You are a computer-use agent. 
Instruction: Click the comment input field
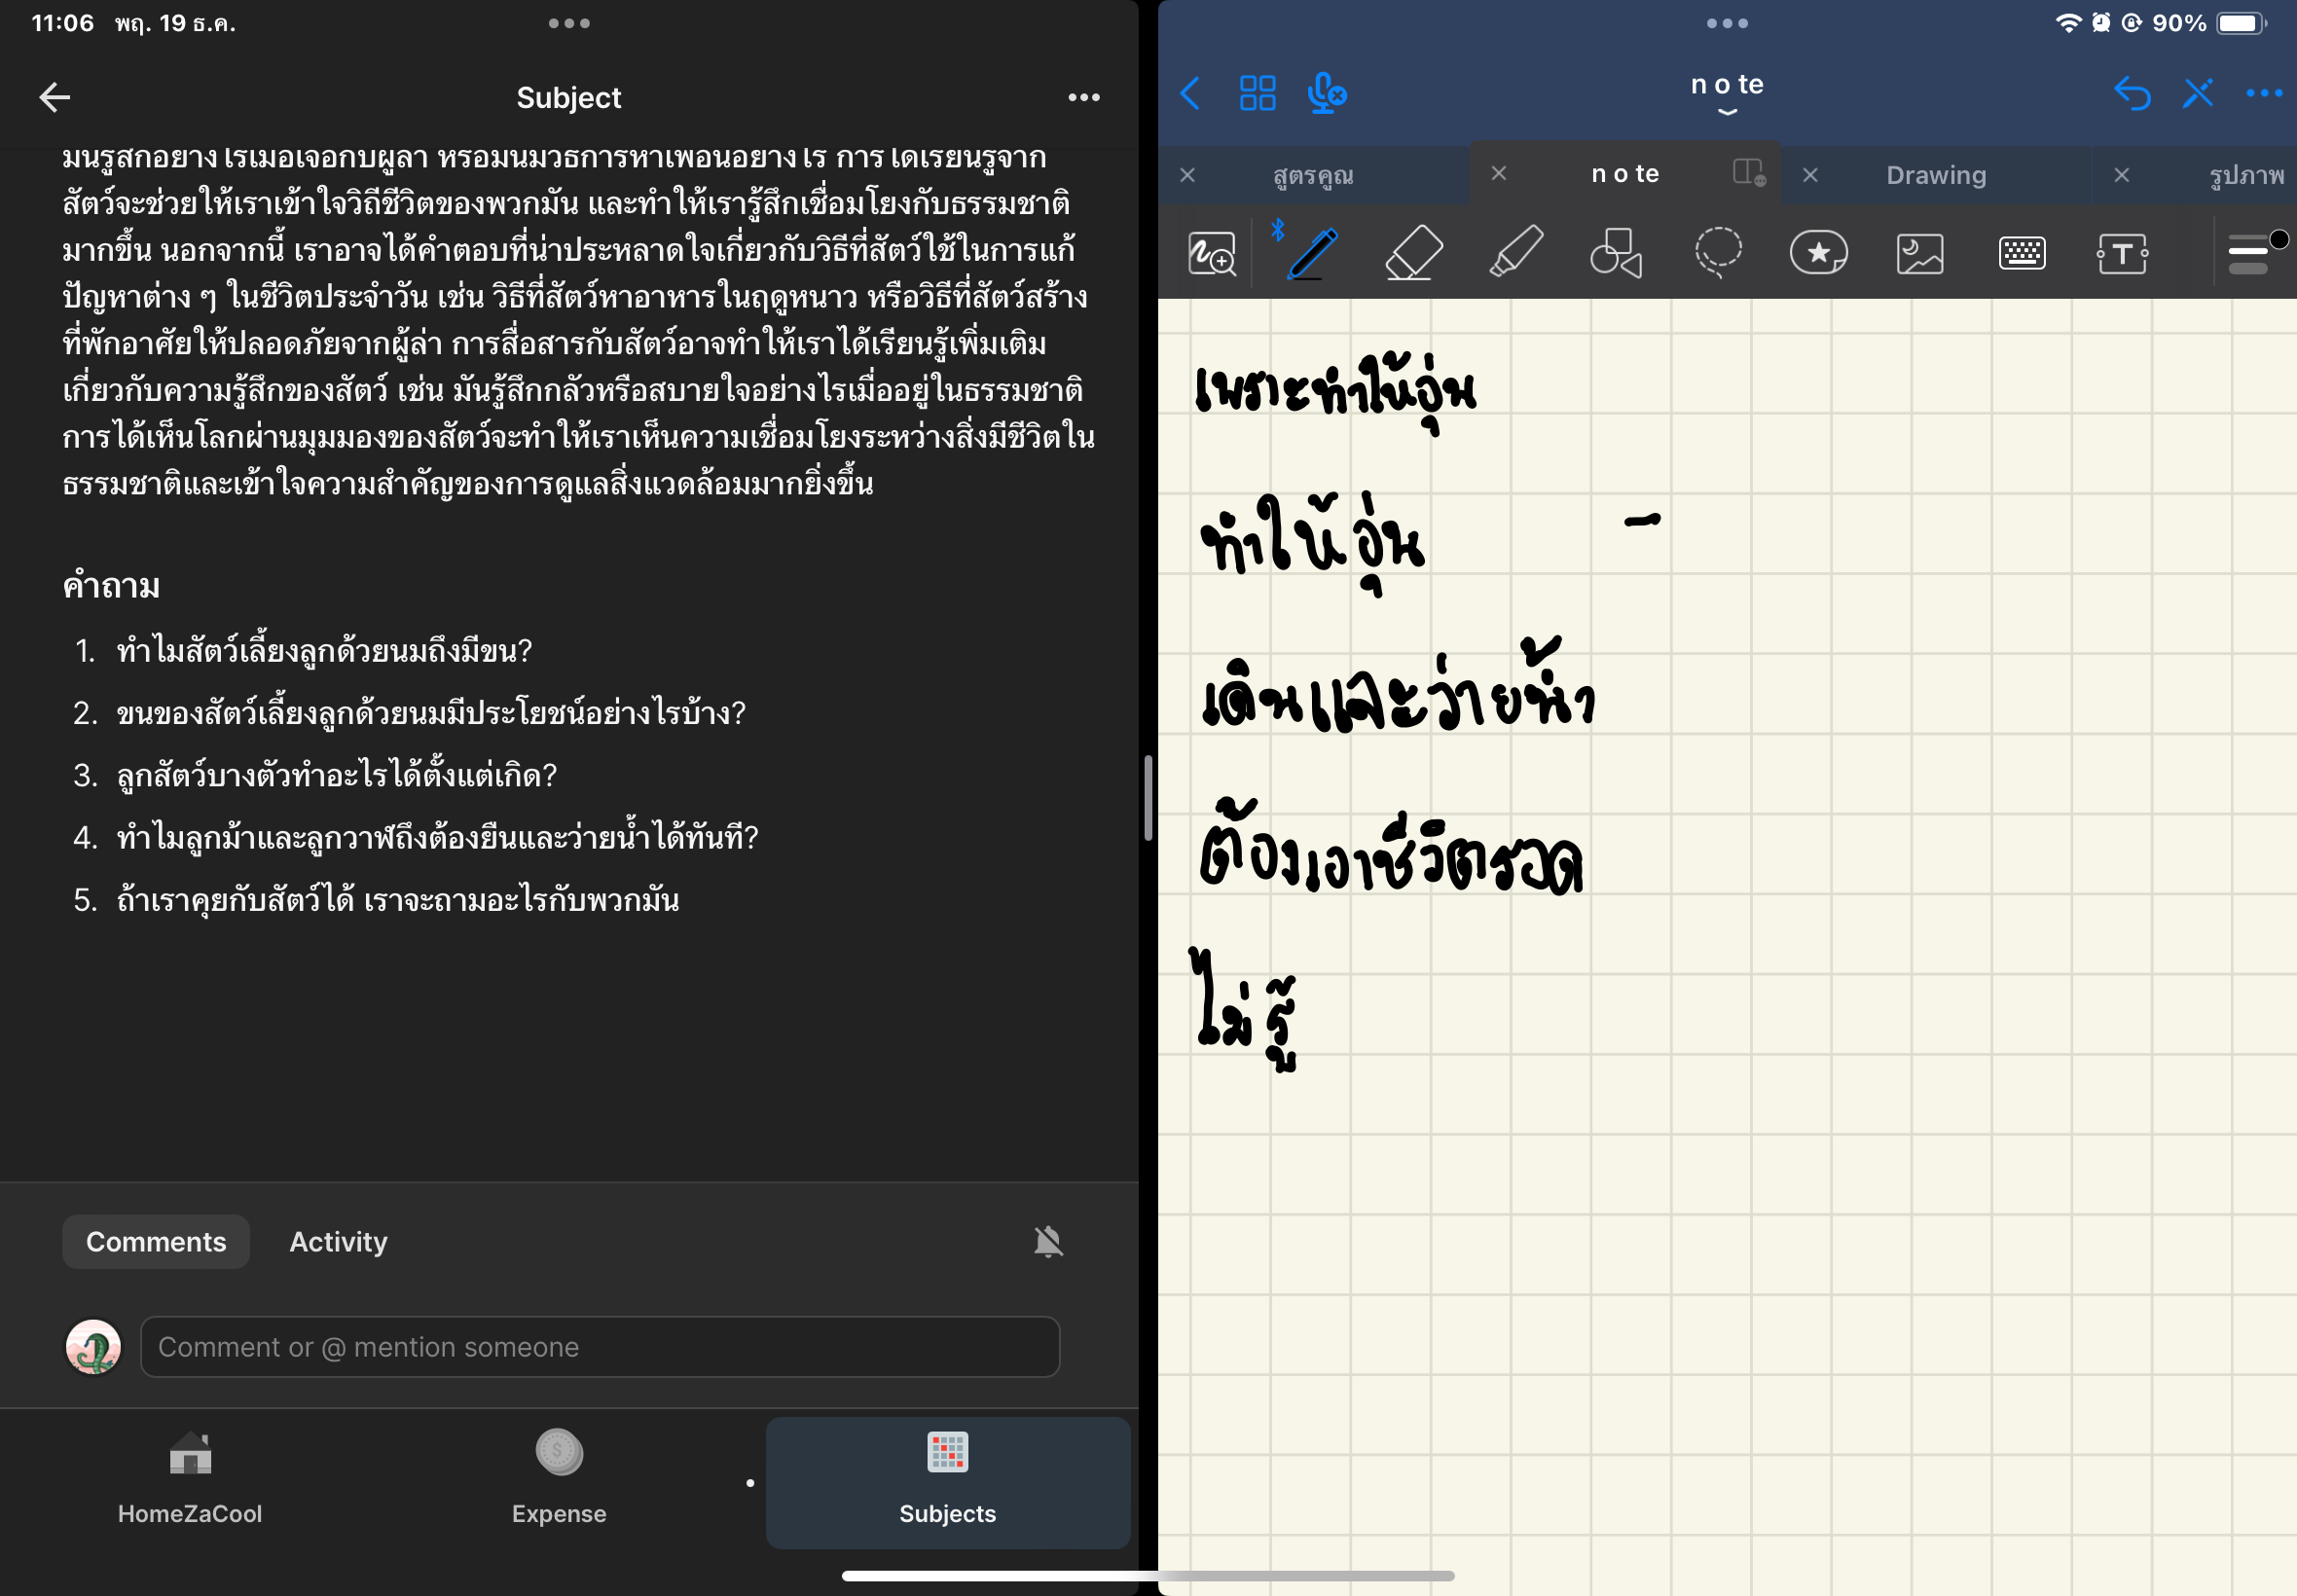click(600, 1347)
